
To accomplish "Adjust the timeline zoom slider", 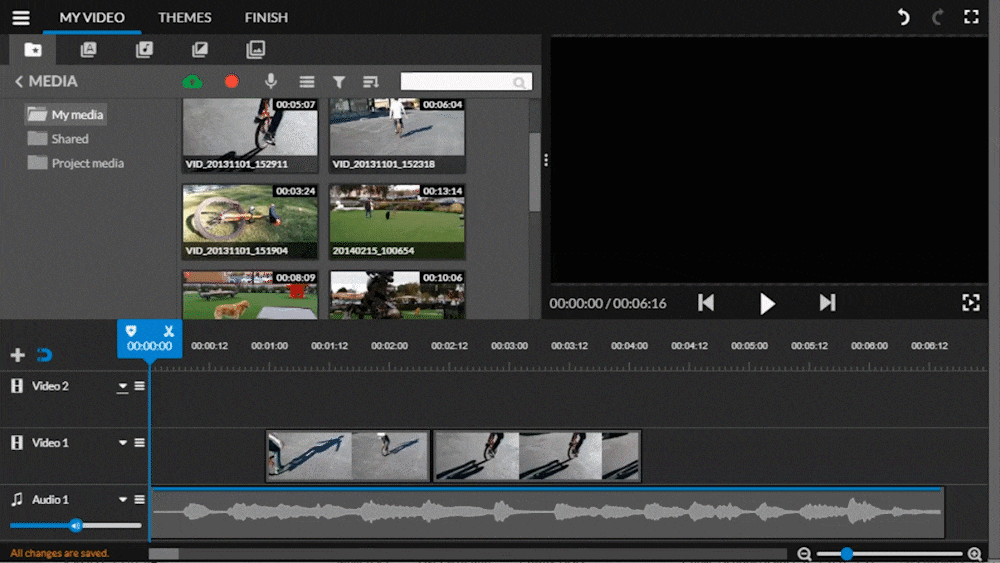I will tap(889, 553).
